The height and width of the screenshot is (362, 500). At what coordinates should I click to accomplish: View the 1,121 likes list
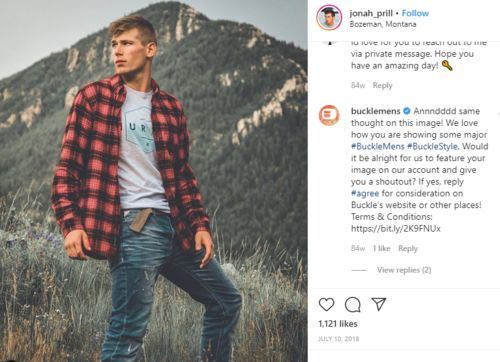(338, 324)
